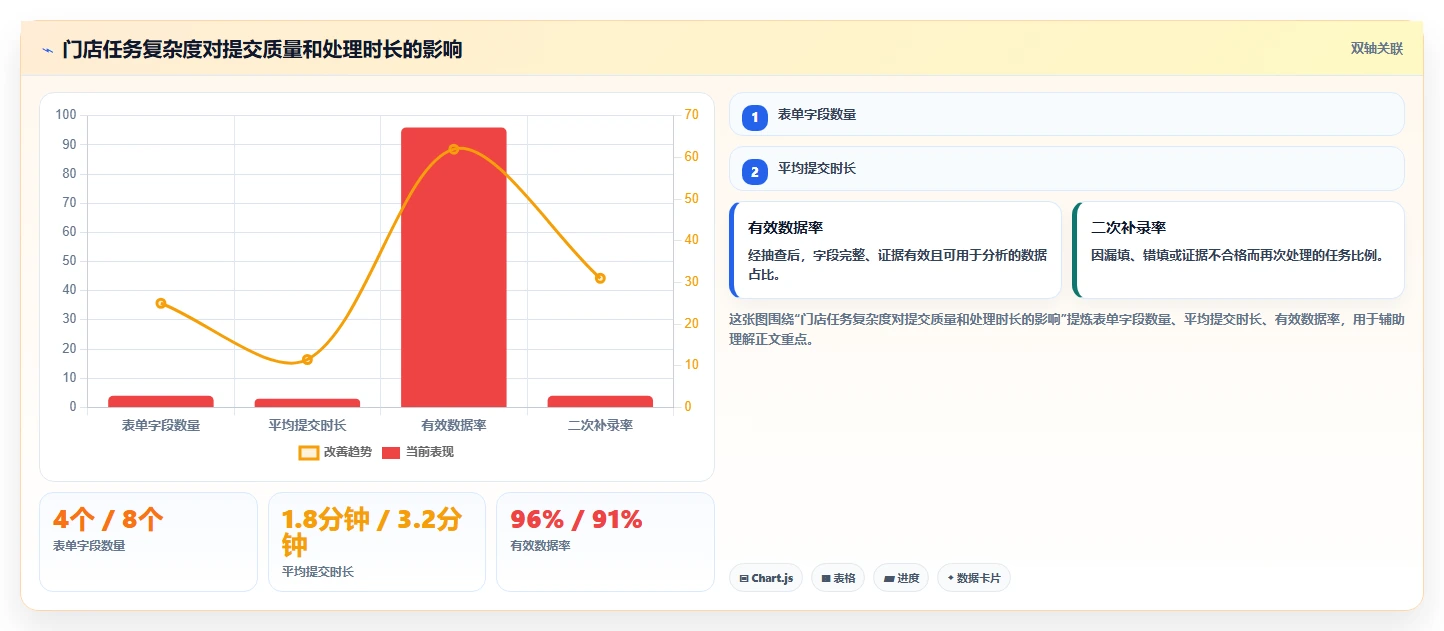Click line point above 平均提交时长
1444x631 pixels.
[x=307, y=360]
